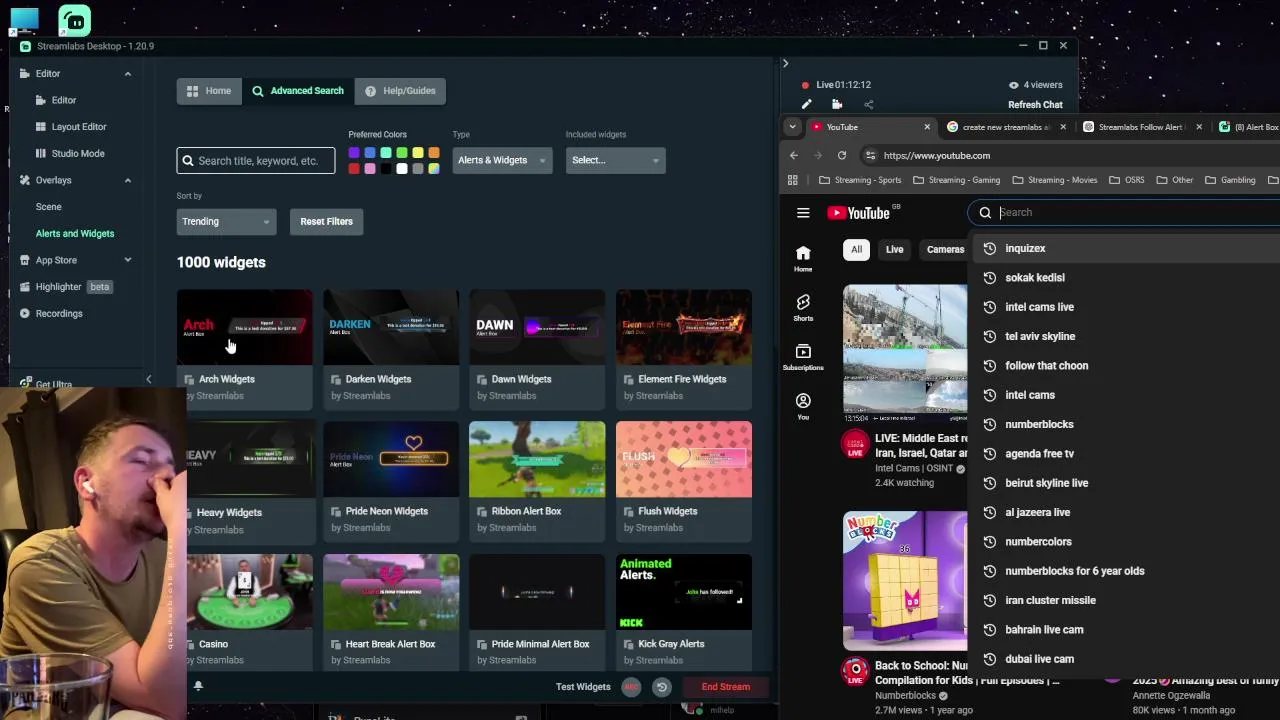This screenshot has height=720, width=1280.
Task: Go back in the browser
Action: click(794, 155)
